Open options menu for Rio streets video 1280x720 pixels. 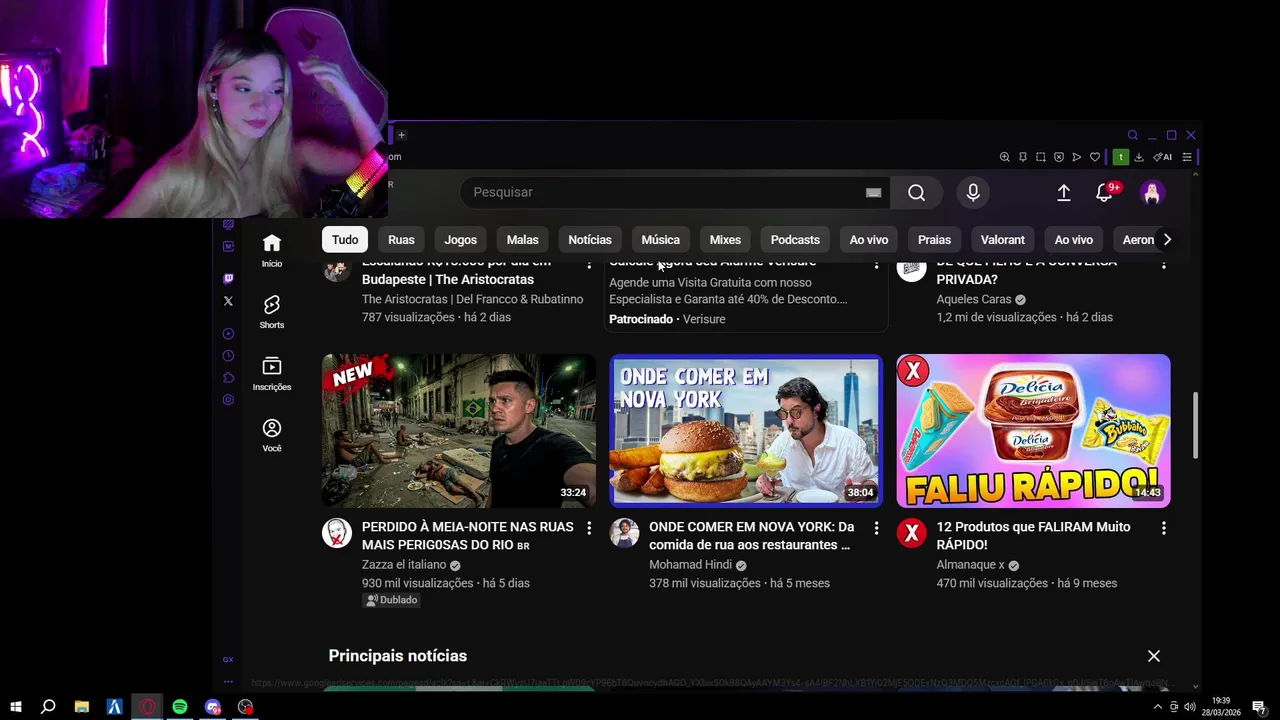tap(589, 528)
